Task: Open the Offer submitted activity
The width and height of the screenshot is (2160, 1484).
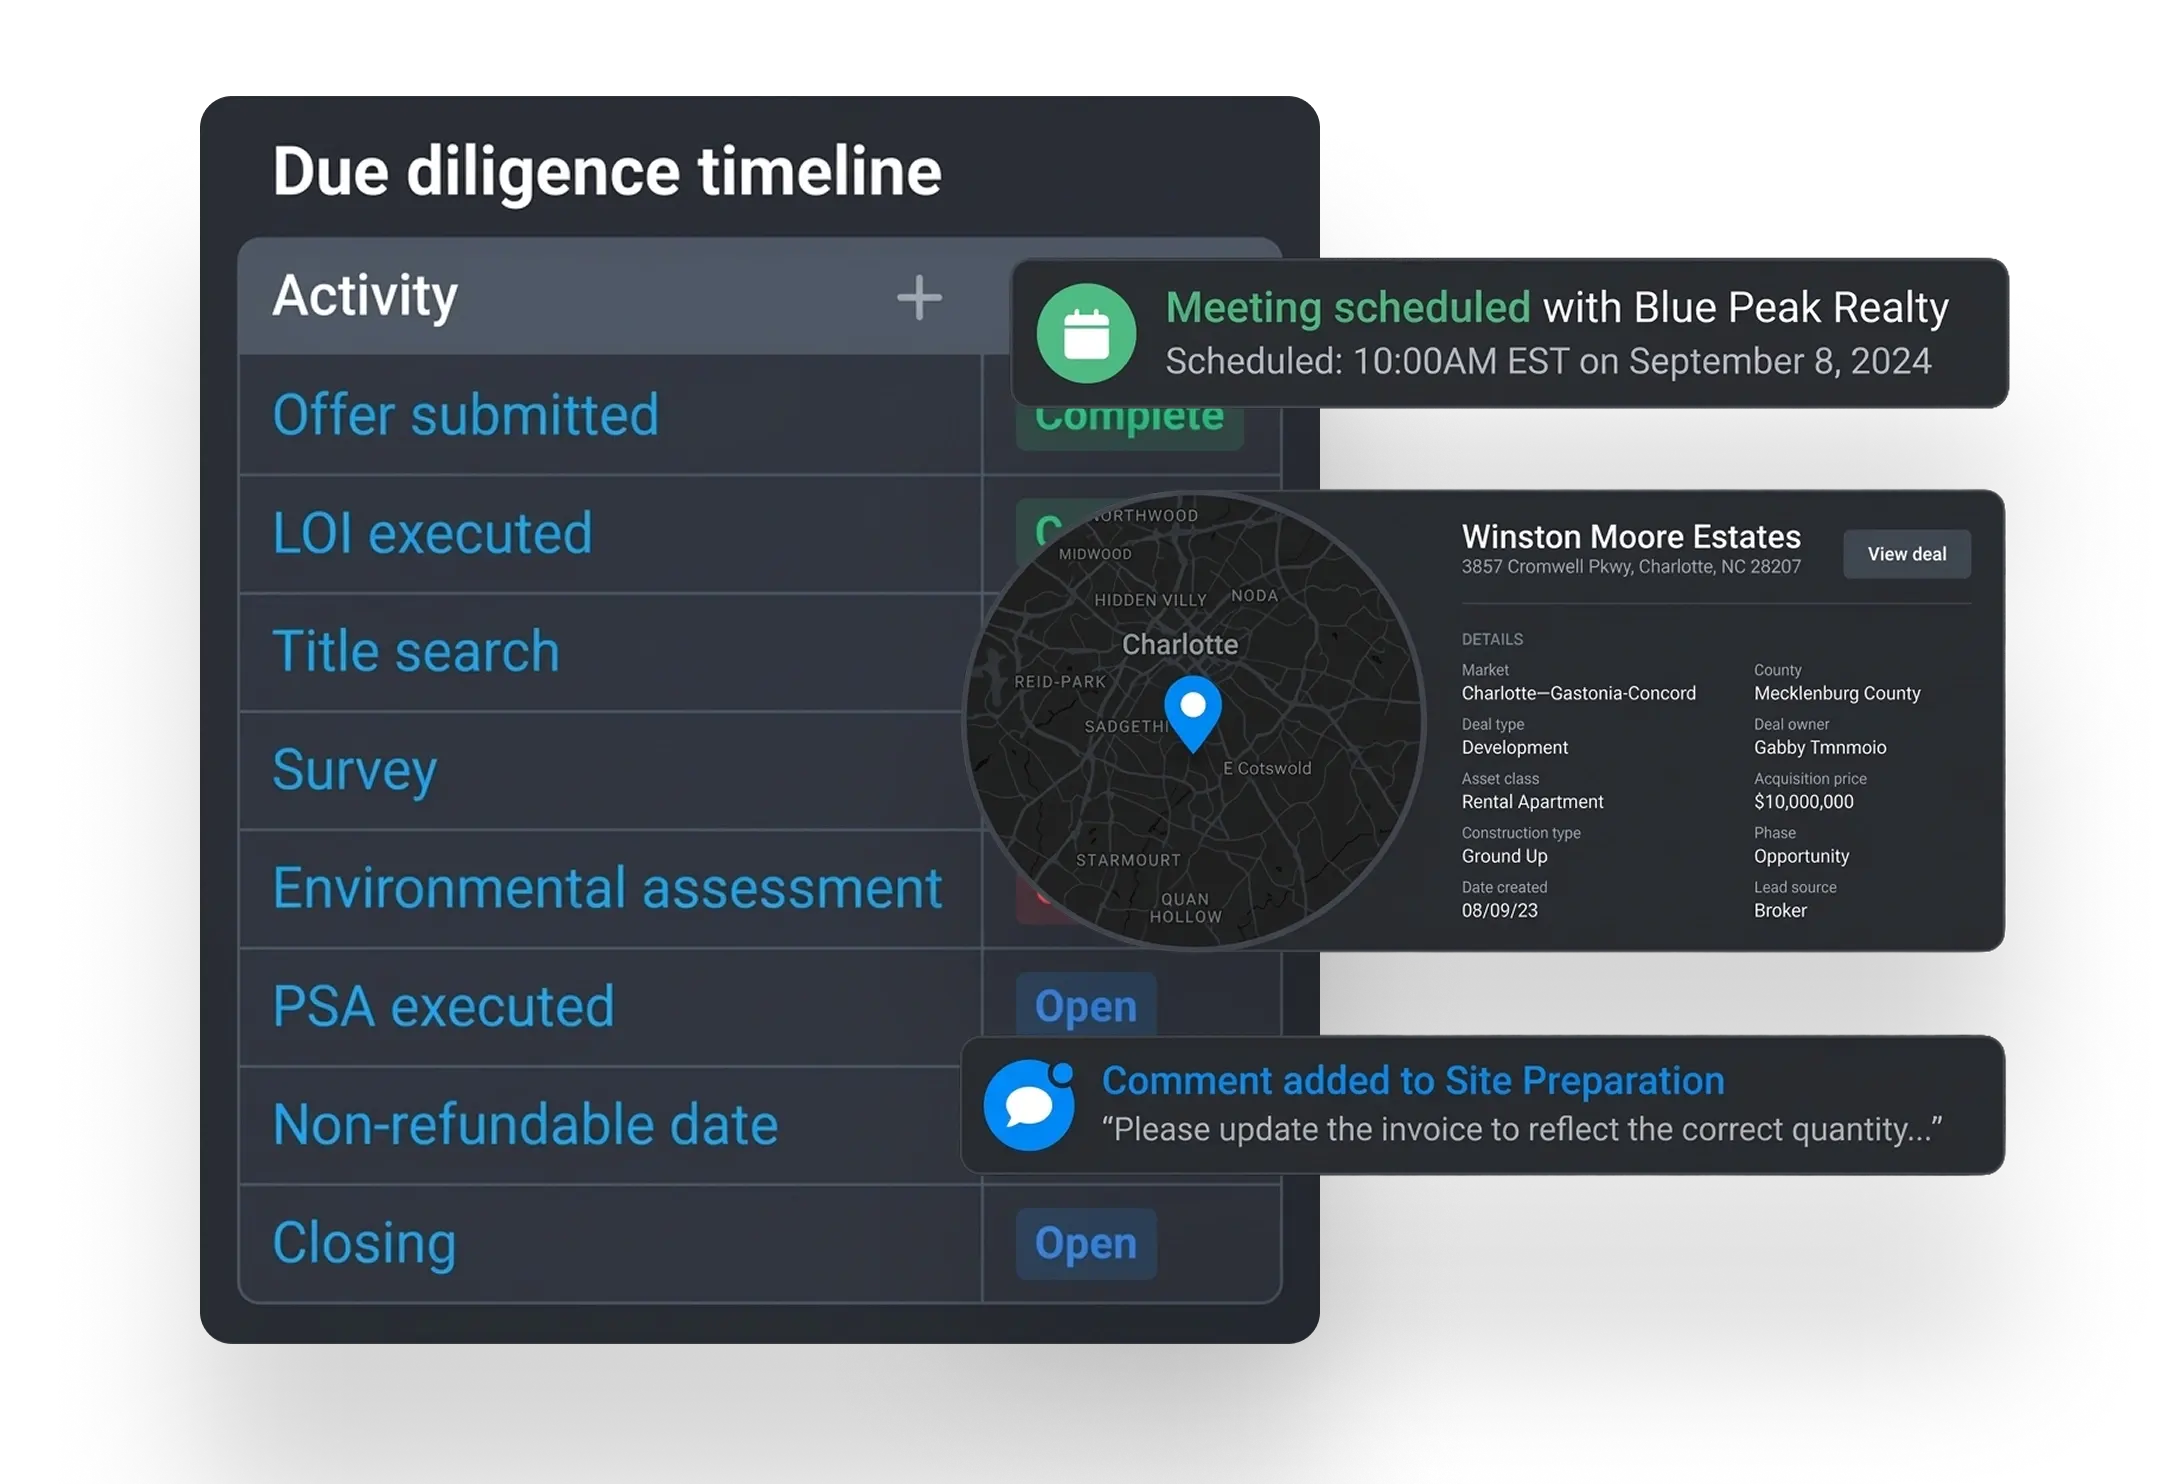Action: (x=466, y=415)
